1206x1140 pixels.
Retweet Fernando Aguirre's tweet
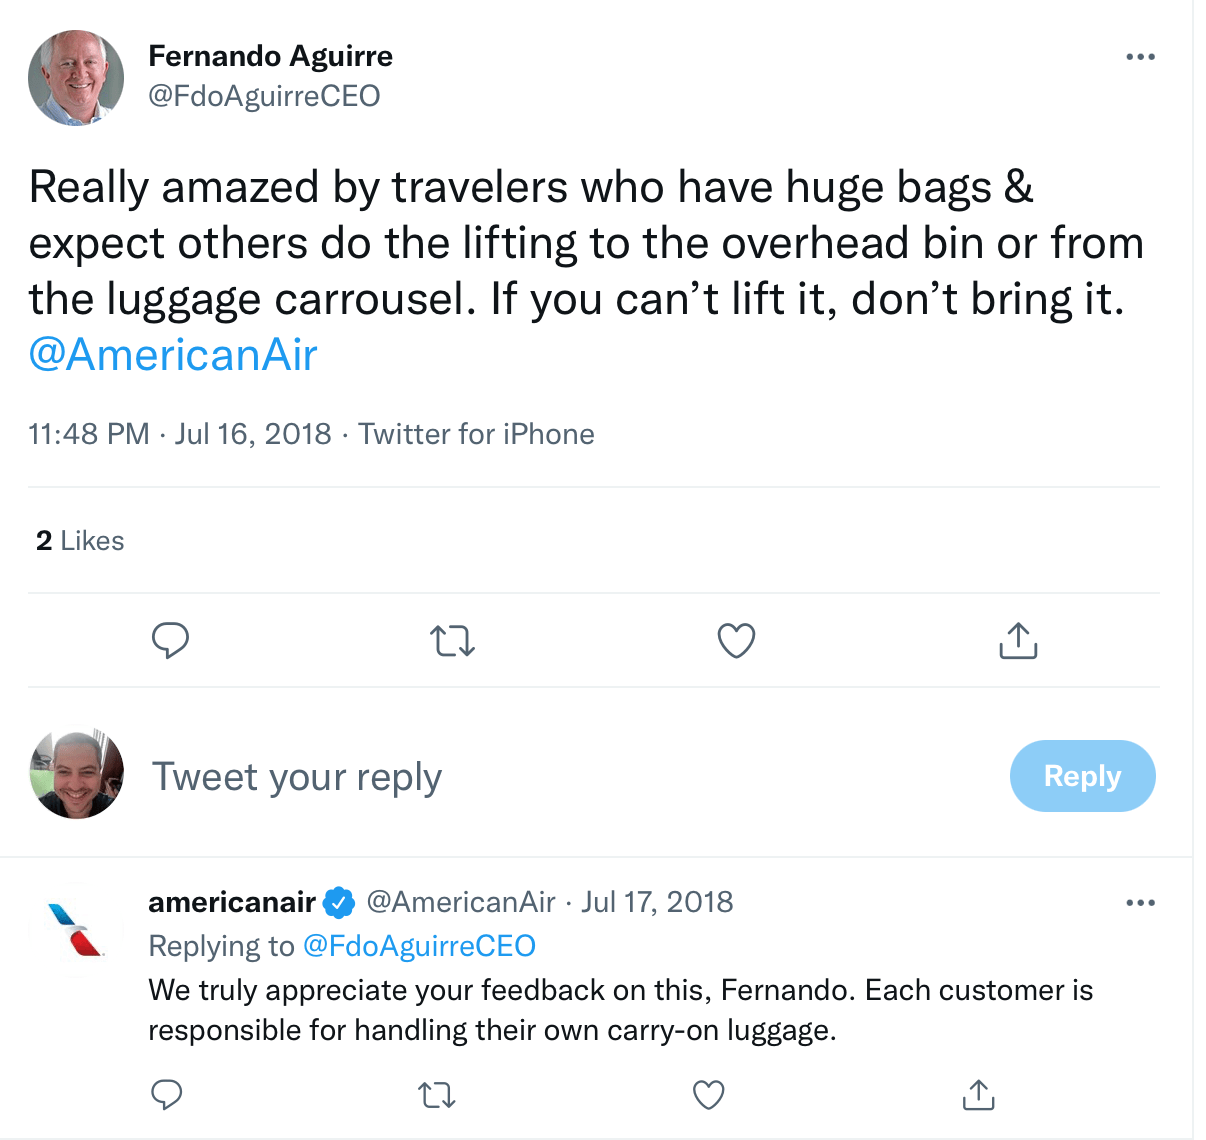click(x=452, y=640)
